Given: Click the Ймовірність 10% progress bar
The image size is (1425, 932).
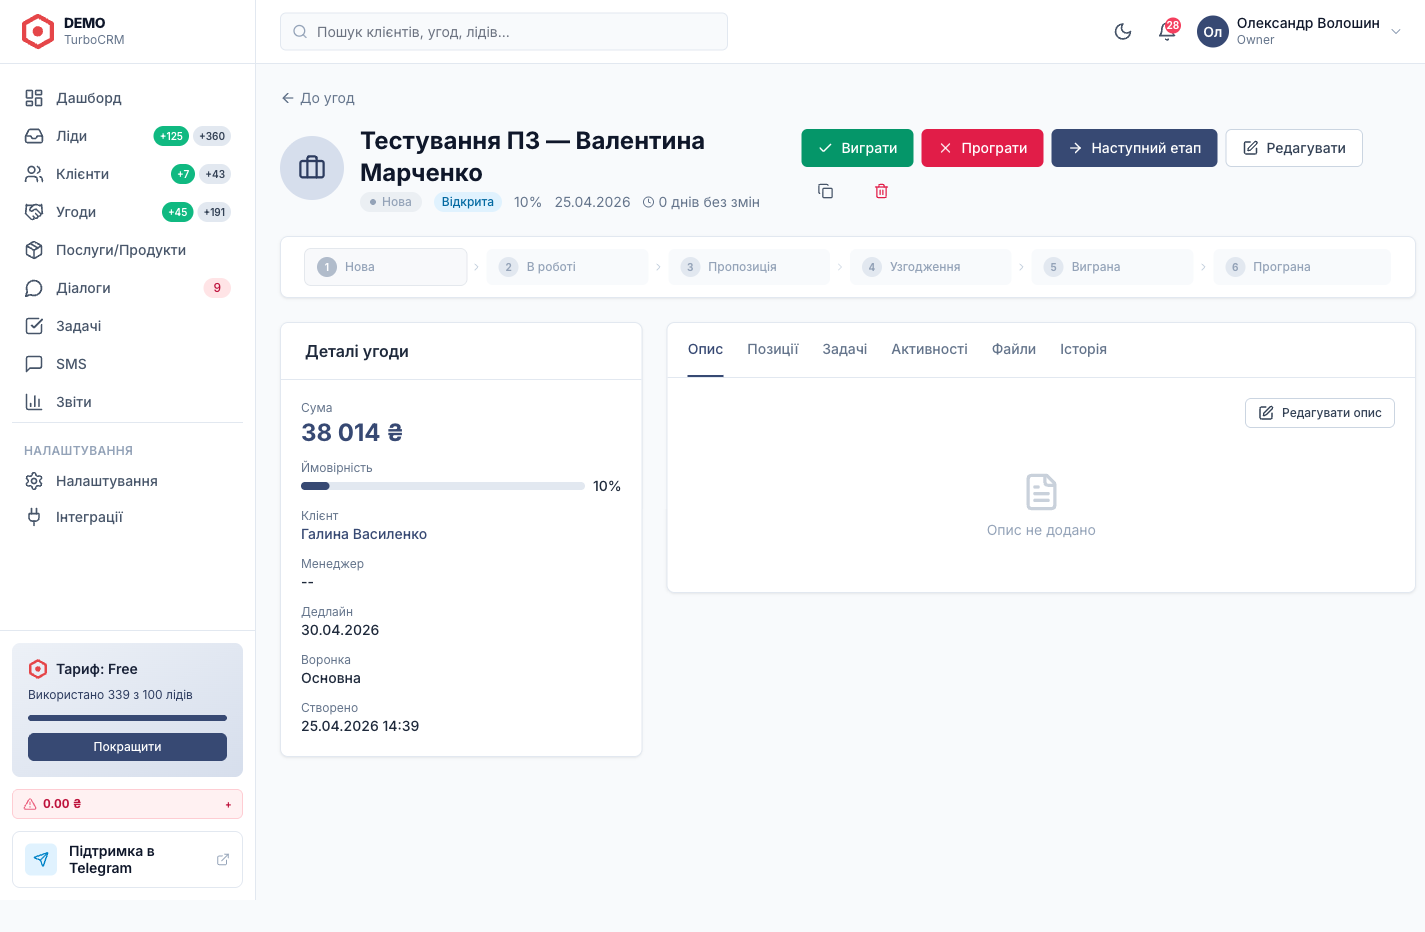Looking at the screenshot, I should coord(443,486).
